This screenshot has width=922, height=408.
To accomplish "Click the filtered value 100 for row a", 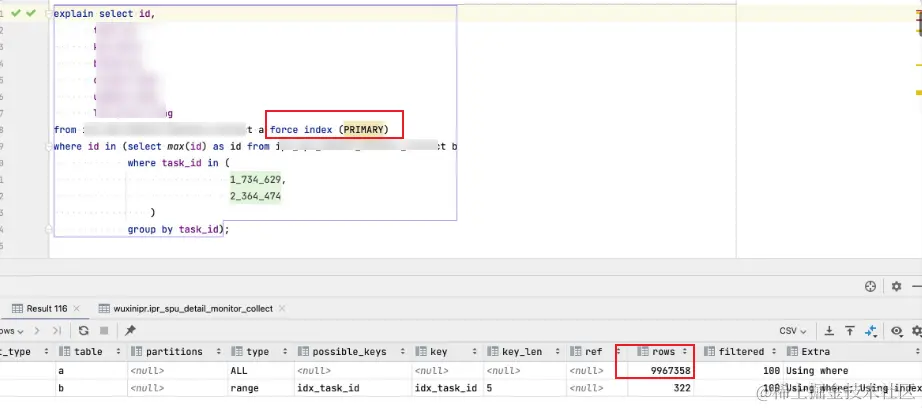I will [x=771, y=371].
